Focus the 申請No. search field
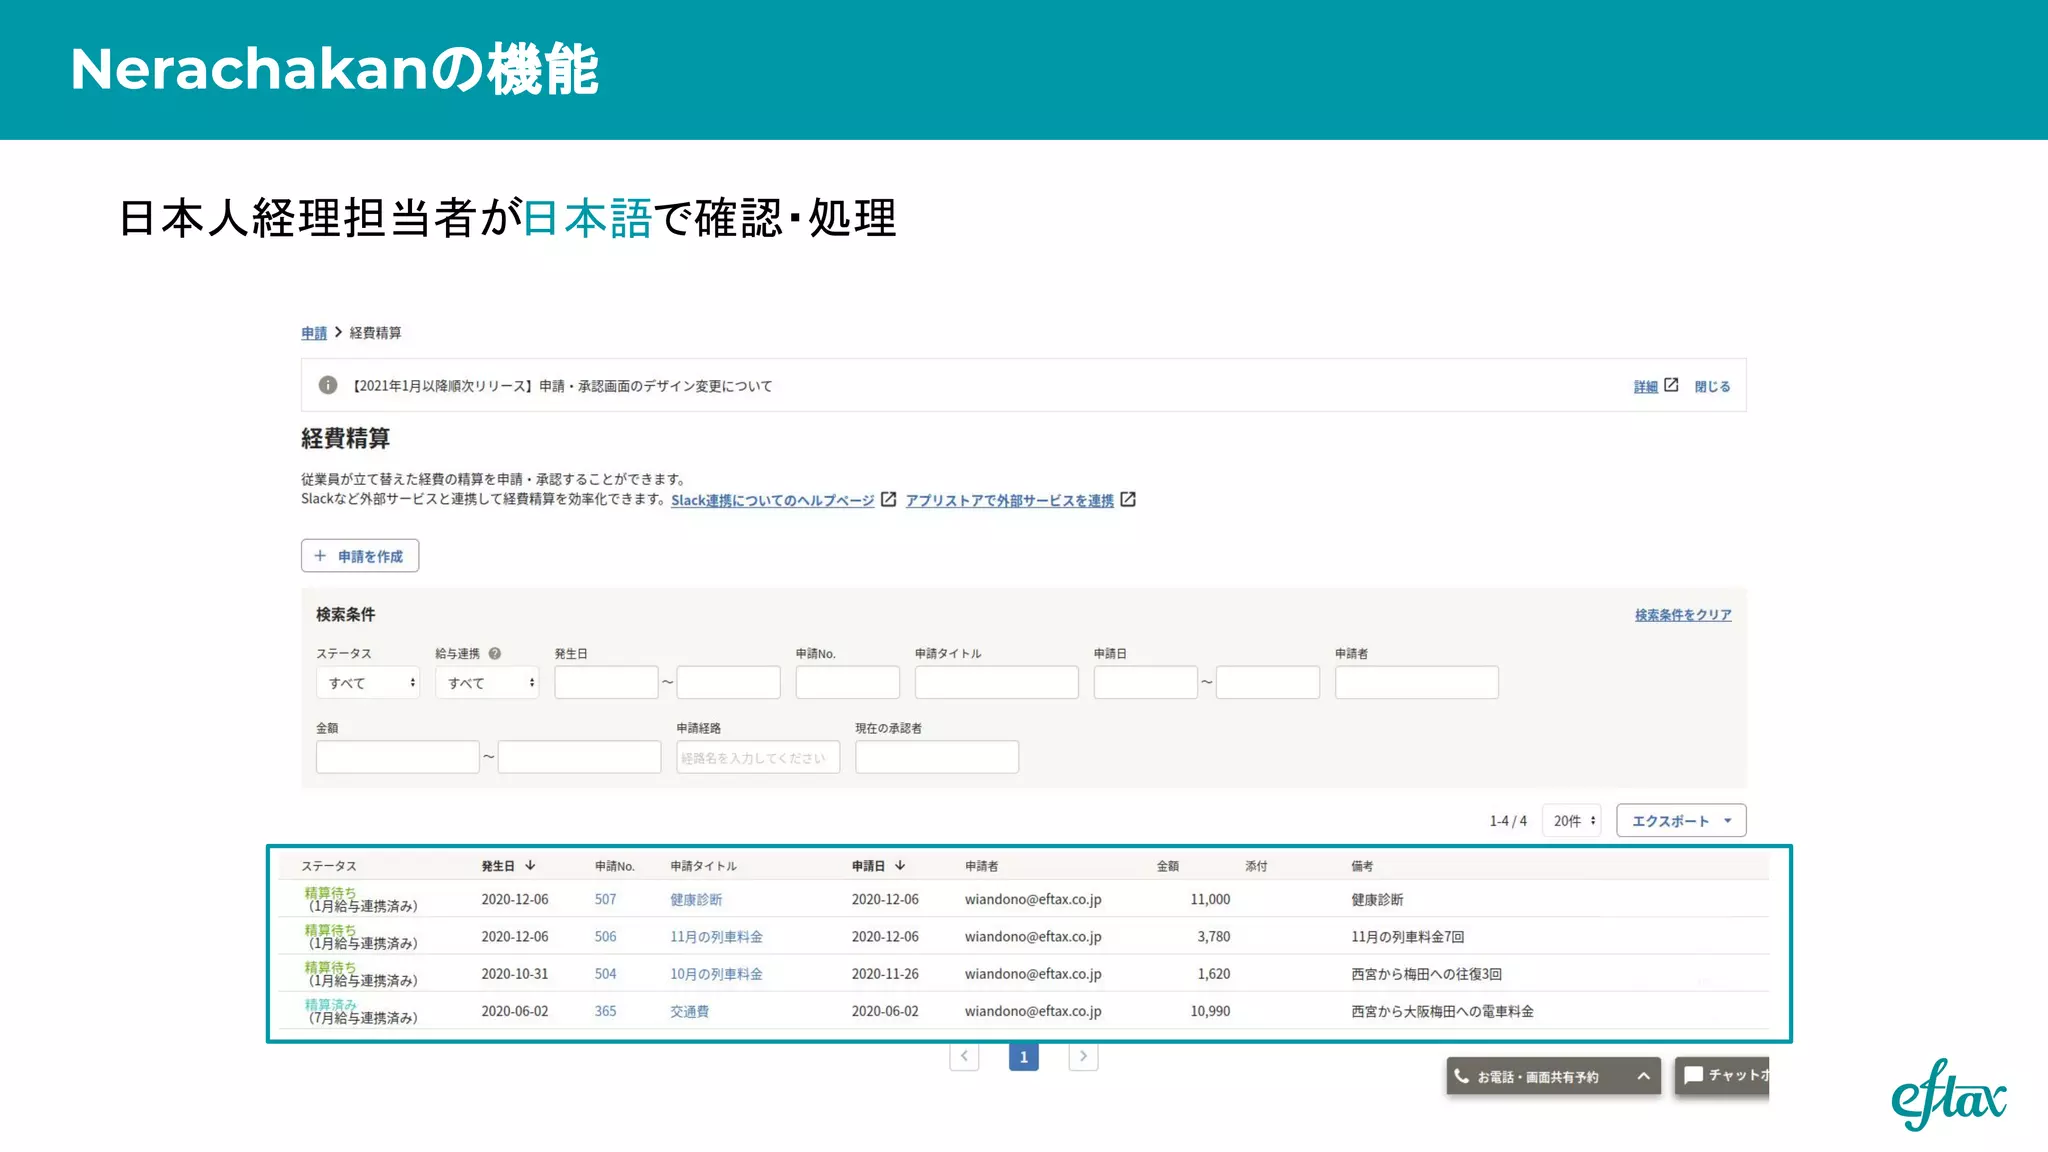The width and height of the screenshot is (2048, 1152). (x=848, y=683)
